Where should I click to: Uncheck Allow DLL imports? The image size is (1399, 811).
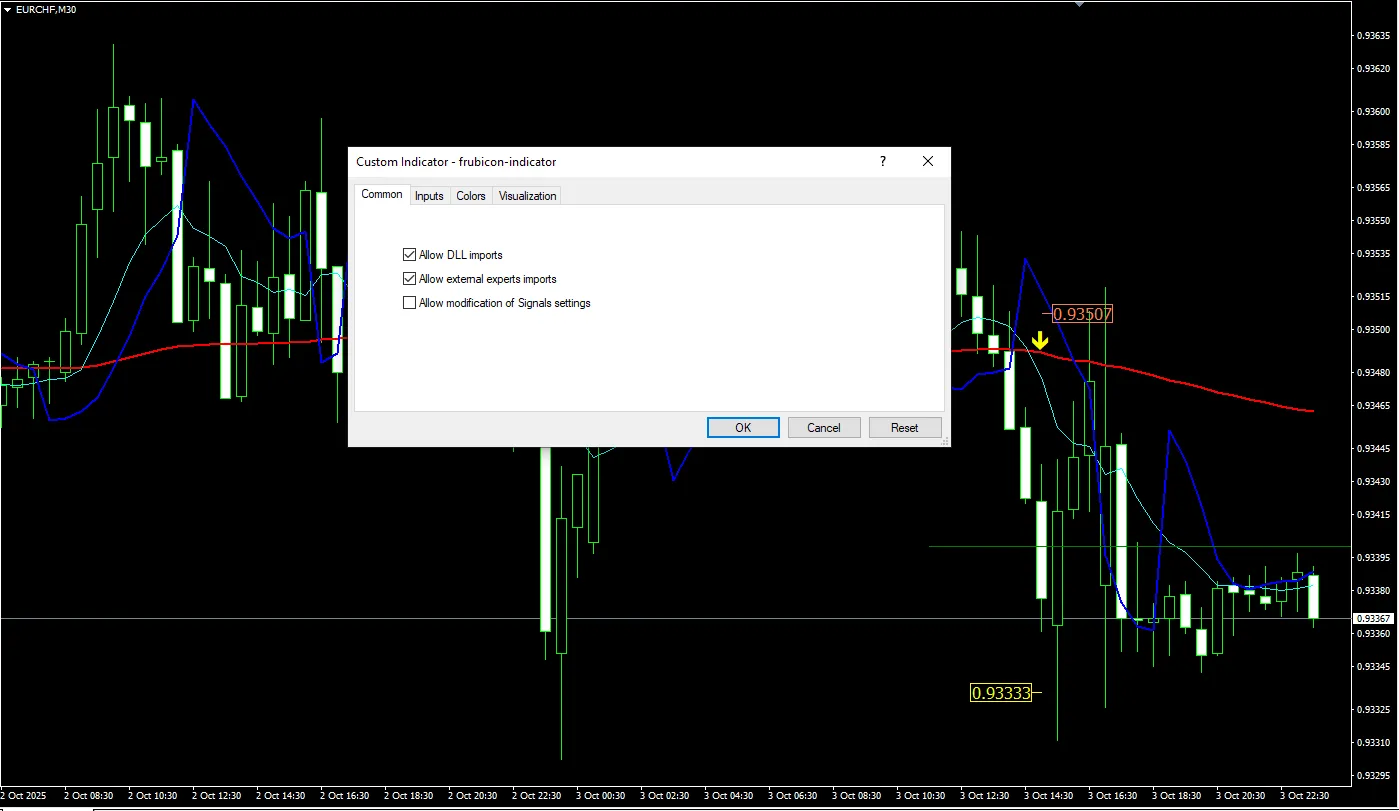pyautogui.click(x=409, y=255)
